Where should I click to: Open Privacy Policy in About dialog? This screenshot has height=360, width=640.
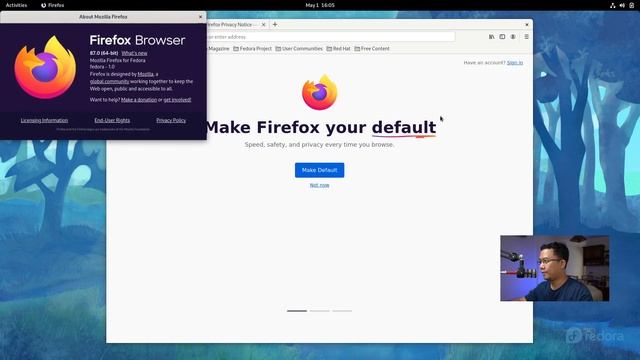click(171, 120)
